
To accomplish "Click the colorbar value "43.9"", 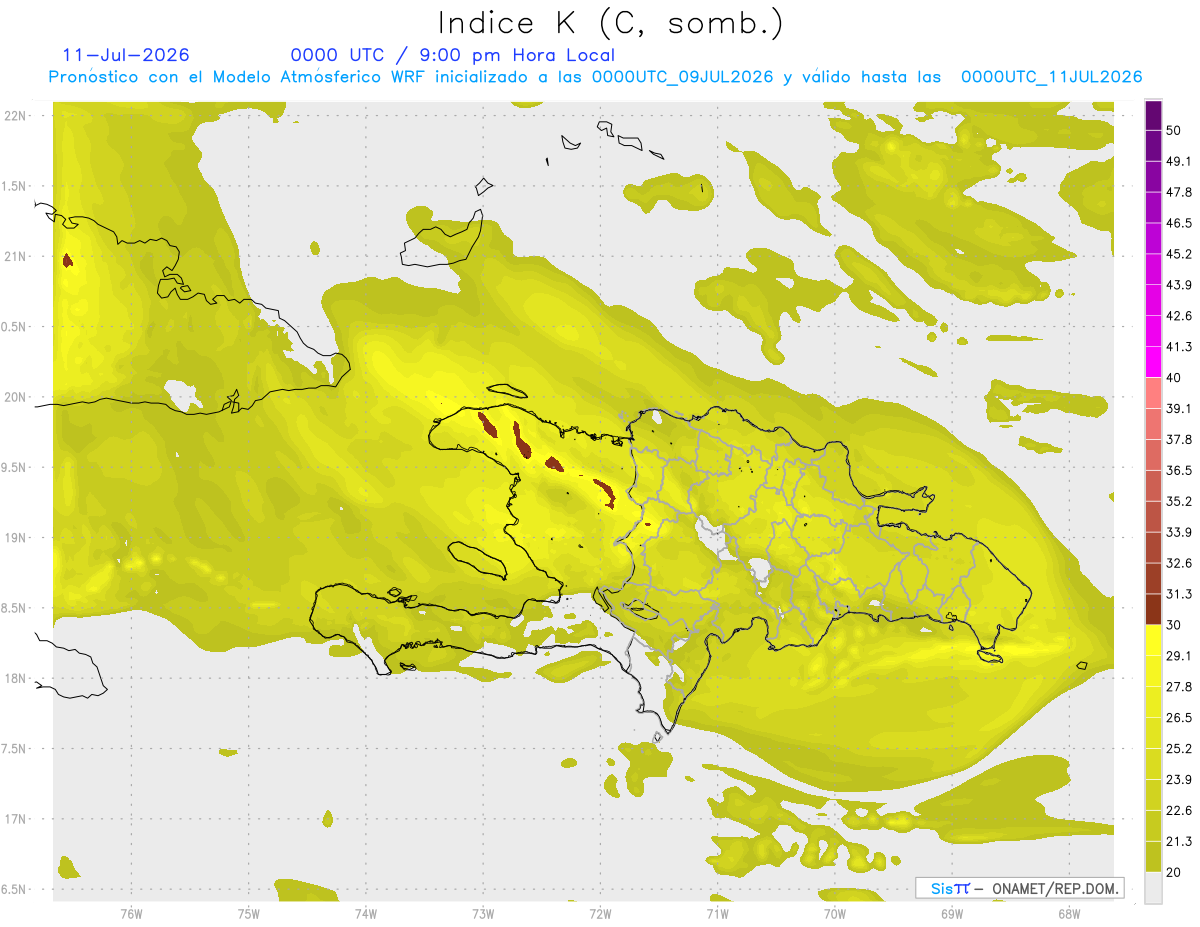I will click(1180, 285).
